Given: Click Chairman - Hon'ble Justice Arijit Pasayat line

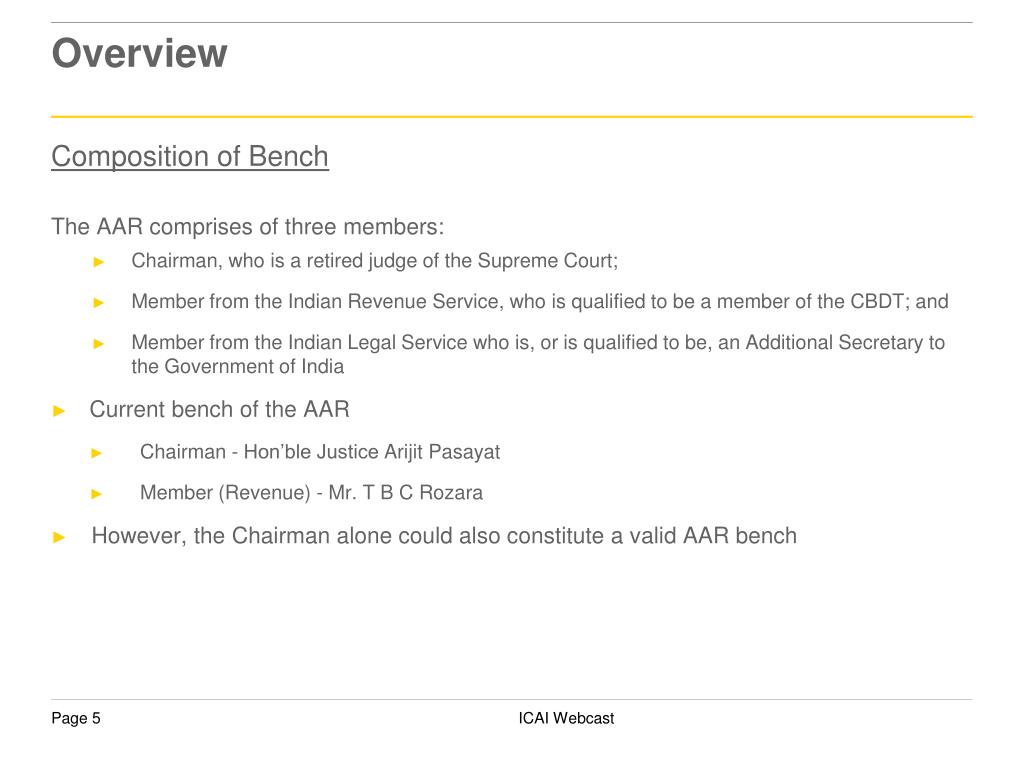Looking at the screenshot, I should 320,452.
